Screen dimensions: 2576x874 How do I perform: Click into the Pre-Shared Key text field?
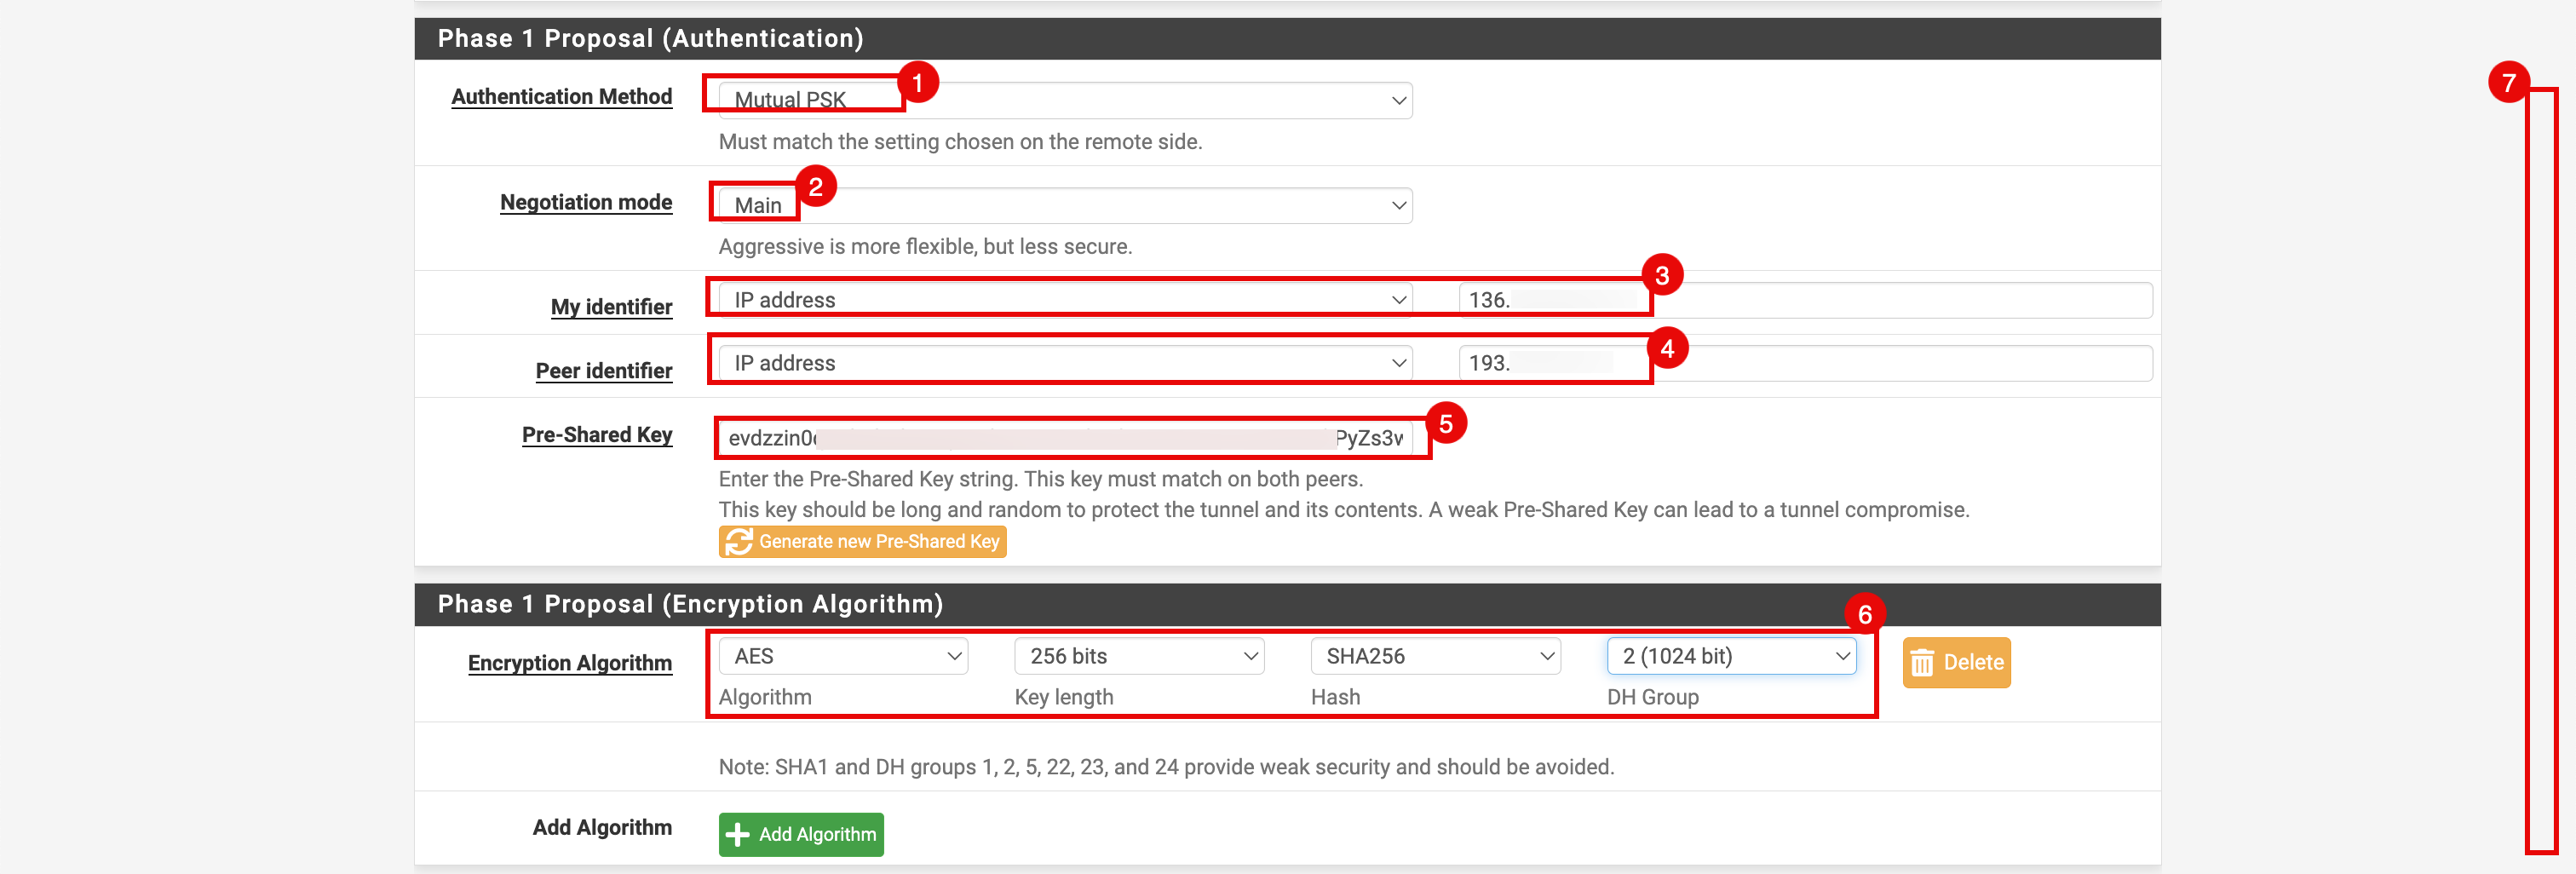point(1064,438)
